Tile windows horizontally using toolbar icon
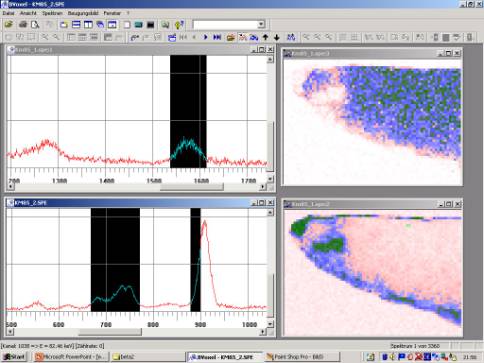This screenshot has width=484, height=363. tap(76, 25)
